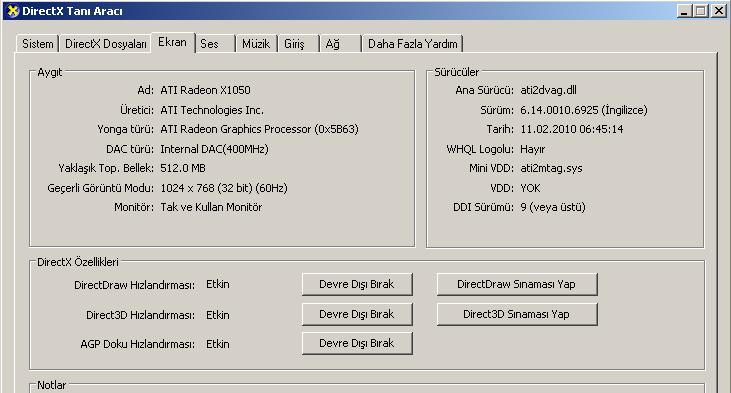Click the WHQL Logolu label
731x393 pixels.
480,149
